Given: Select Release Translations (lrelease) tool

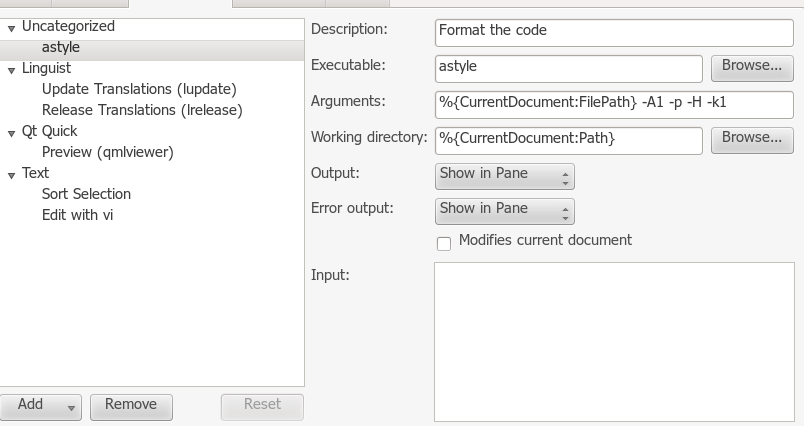Looking at the screenshot, I should pos(142,110).
